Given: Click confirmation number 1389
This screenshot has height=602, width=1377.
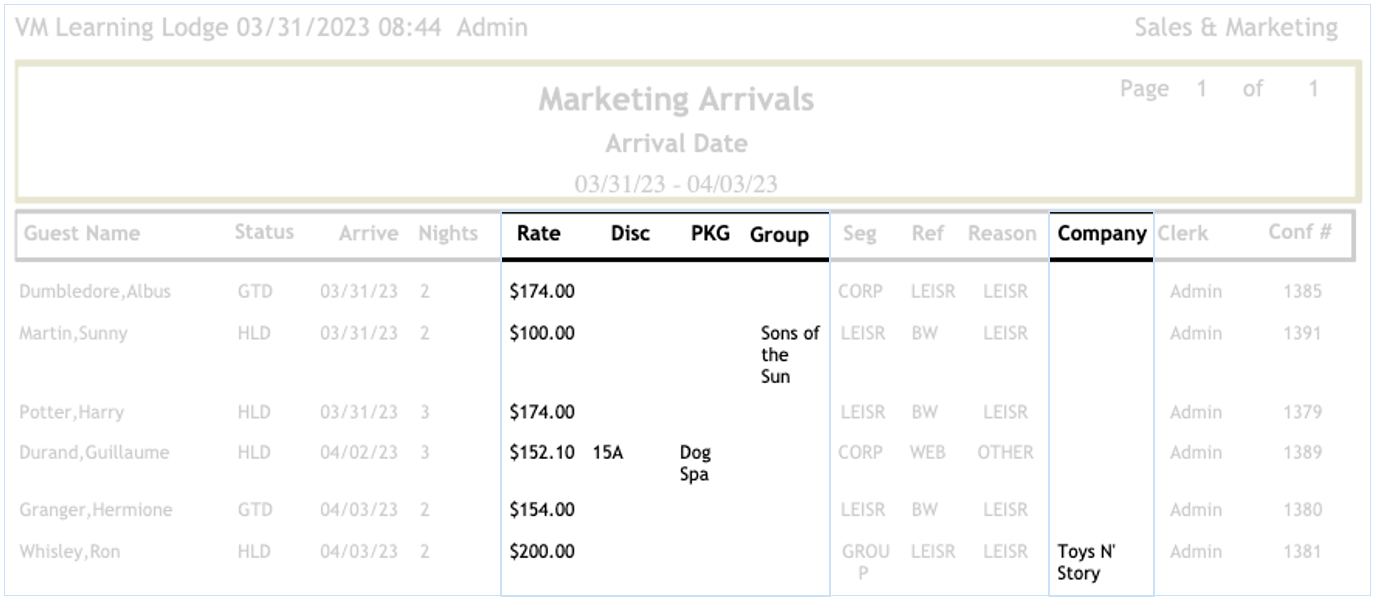Looking at the screenshot, I should pos(1302,452).
